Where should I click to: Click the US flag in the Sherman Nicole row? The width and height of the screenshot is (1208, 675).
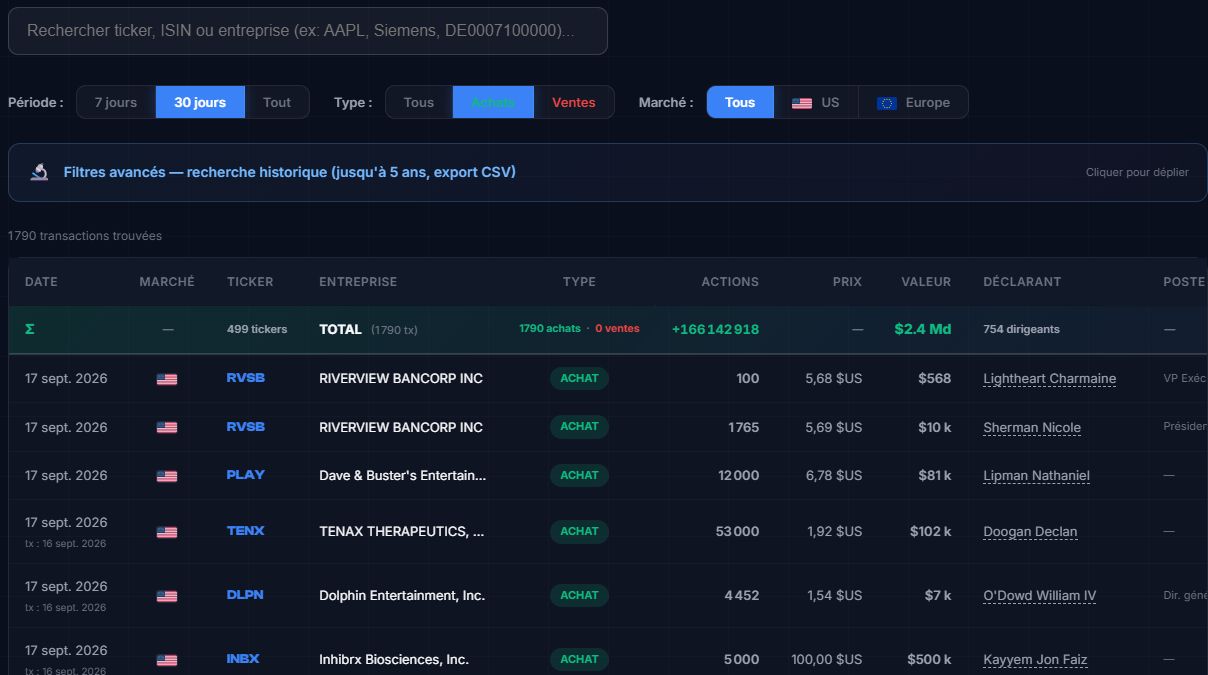167,428
